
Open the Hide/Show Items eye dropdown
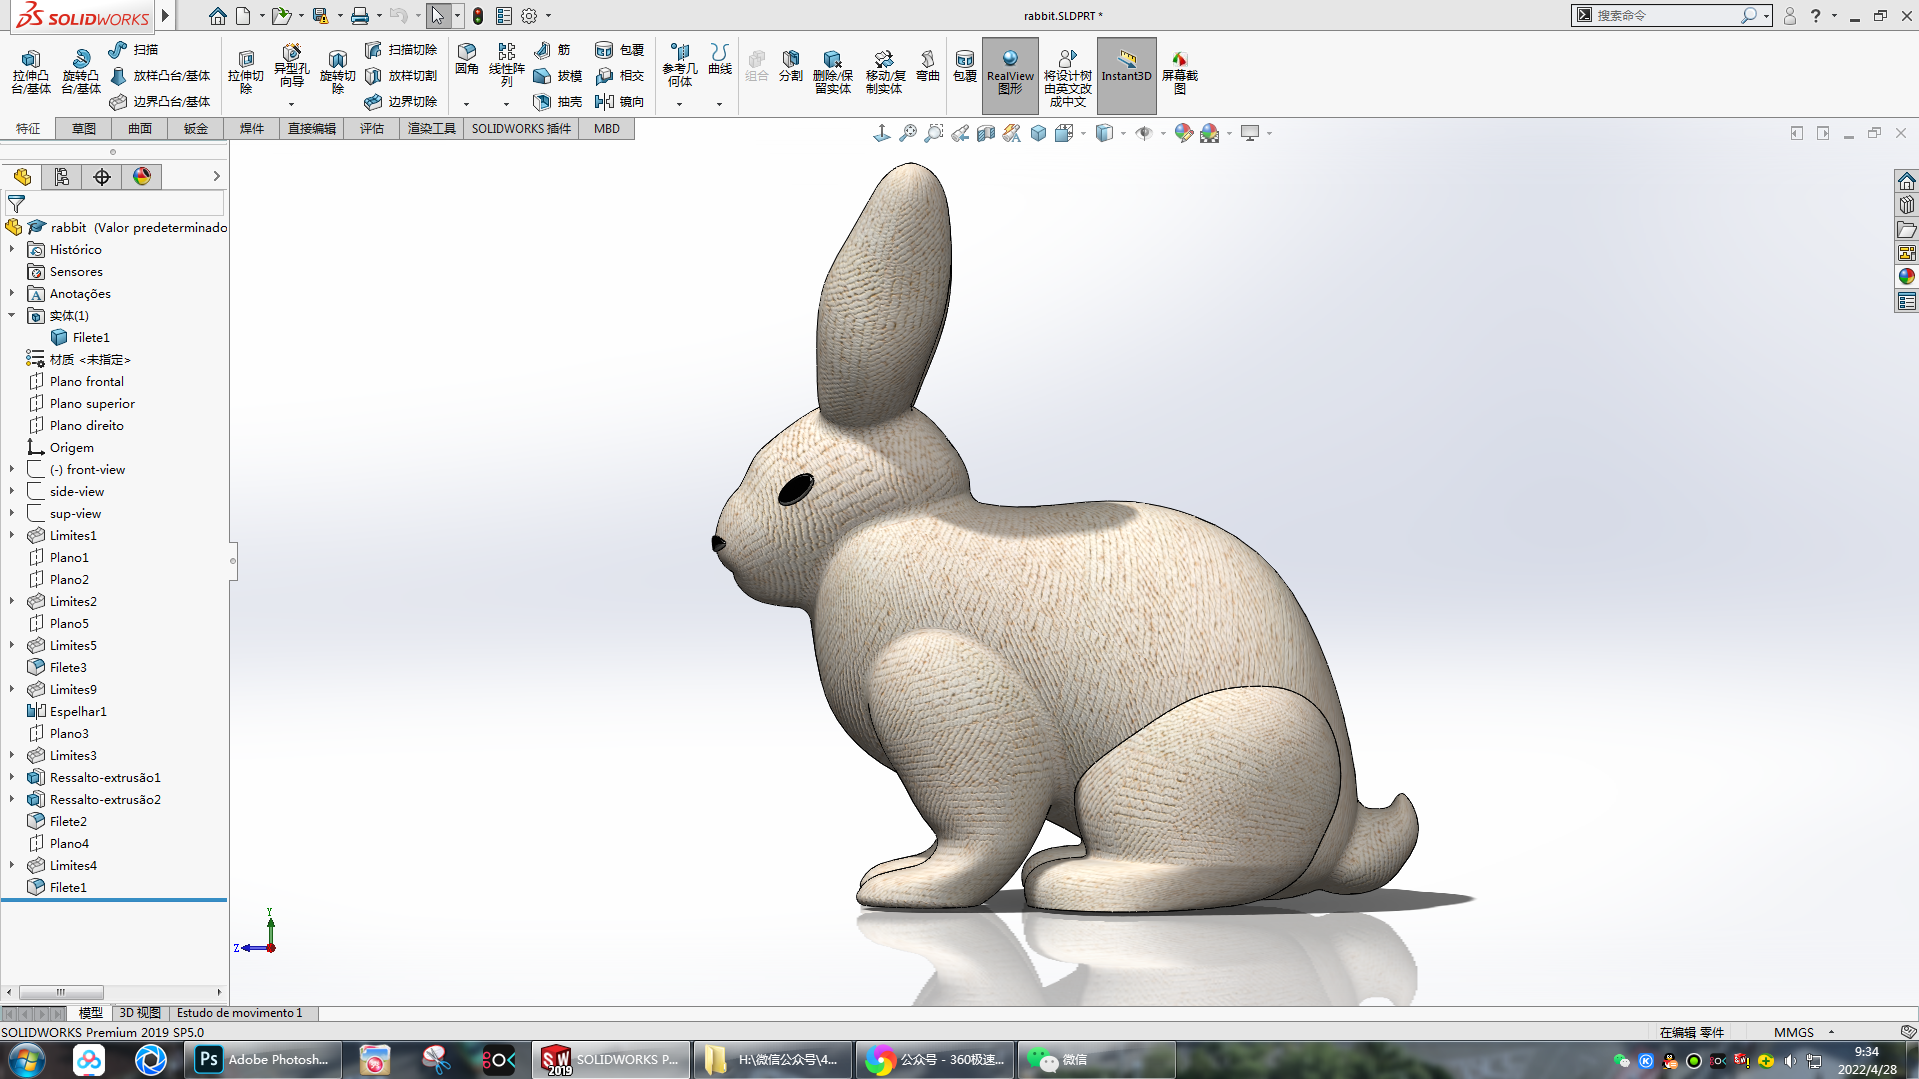(1163, 133)
